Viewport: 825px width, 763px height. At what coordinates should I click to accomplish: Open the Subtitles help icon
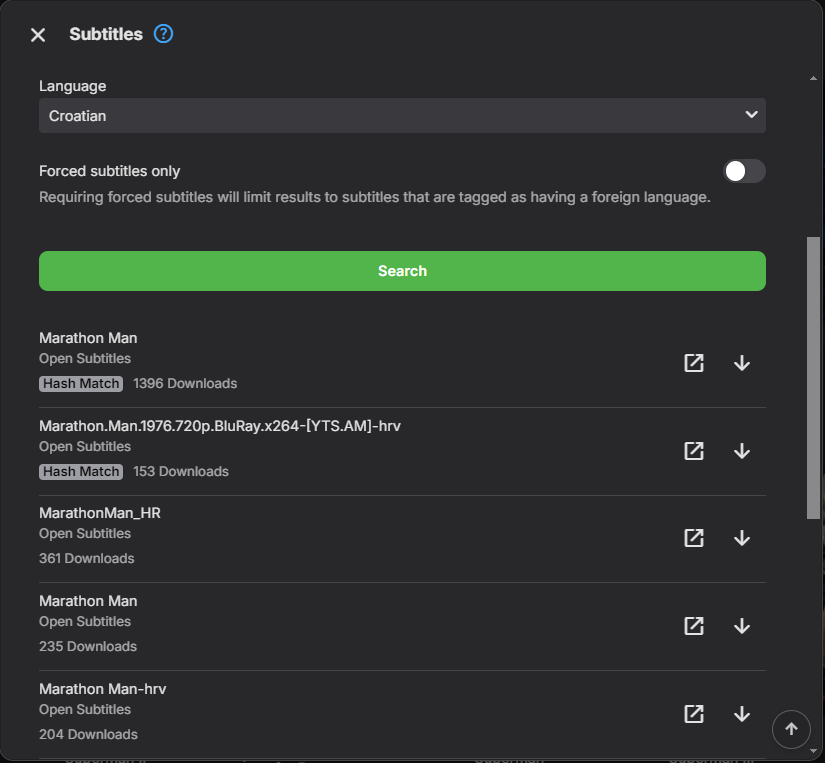pyautogui.click(x=164, y=34)
